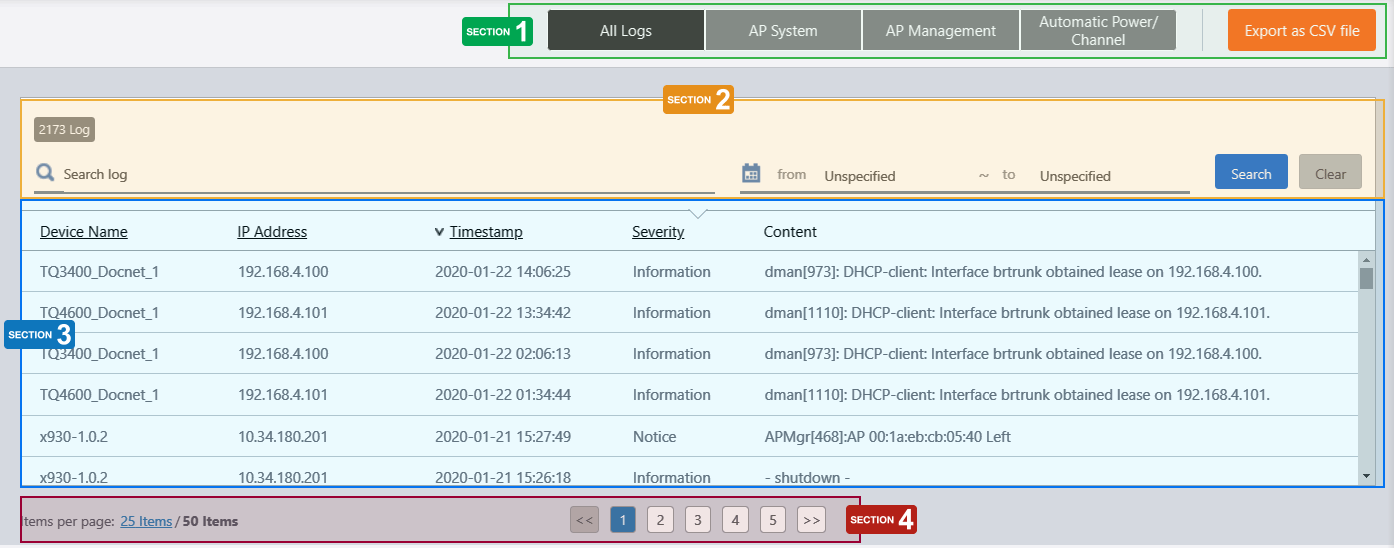Go to the first page of logs
Screen dimensions: 1394x548
pyautogui.click(x=585, y=520)
